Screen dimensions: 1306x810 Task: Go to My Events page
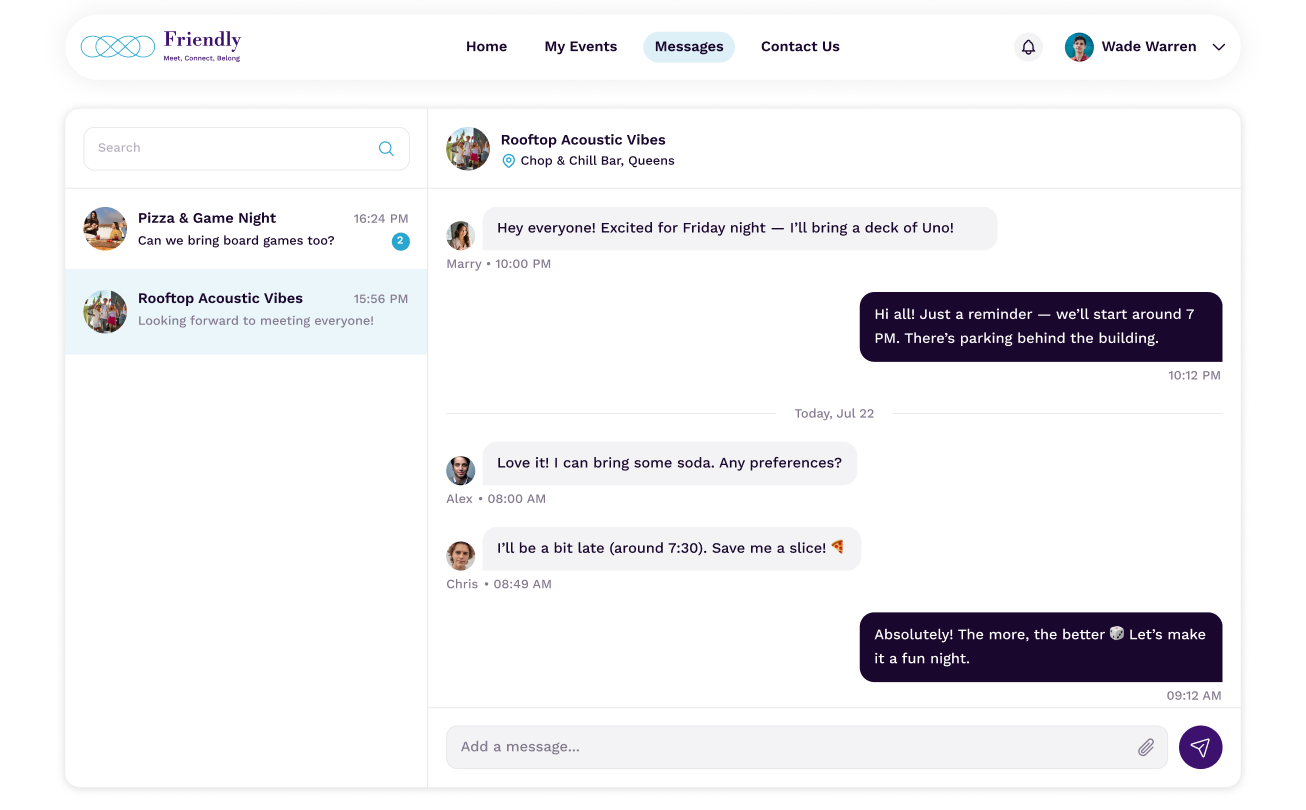tap(580, 47)
